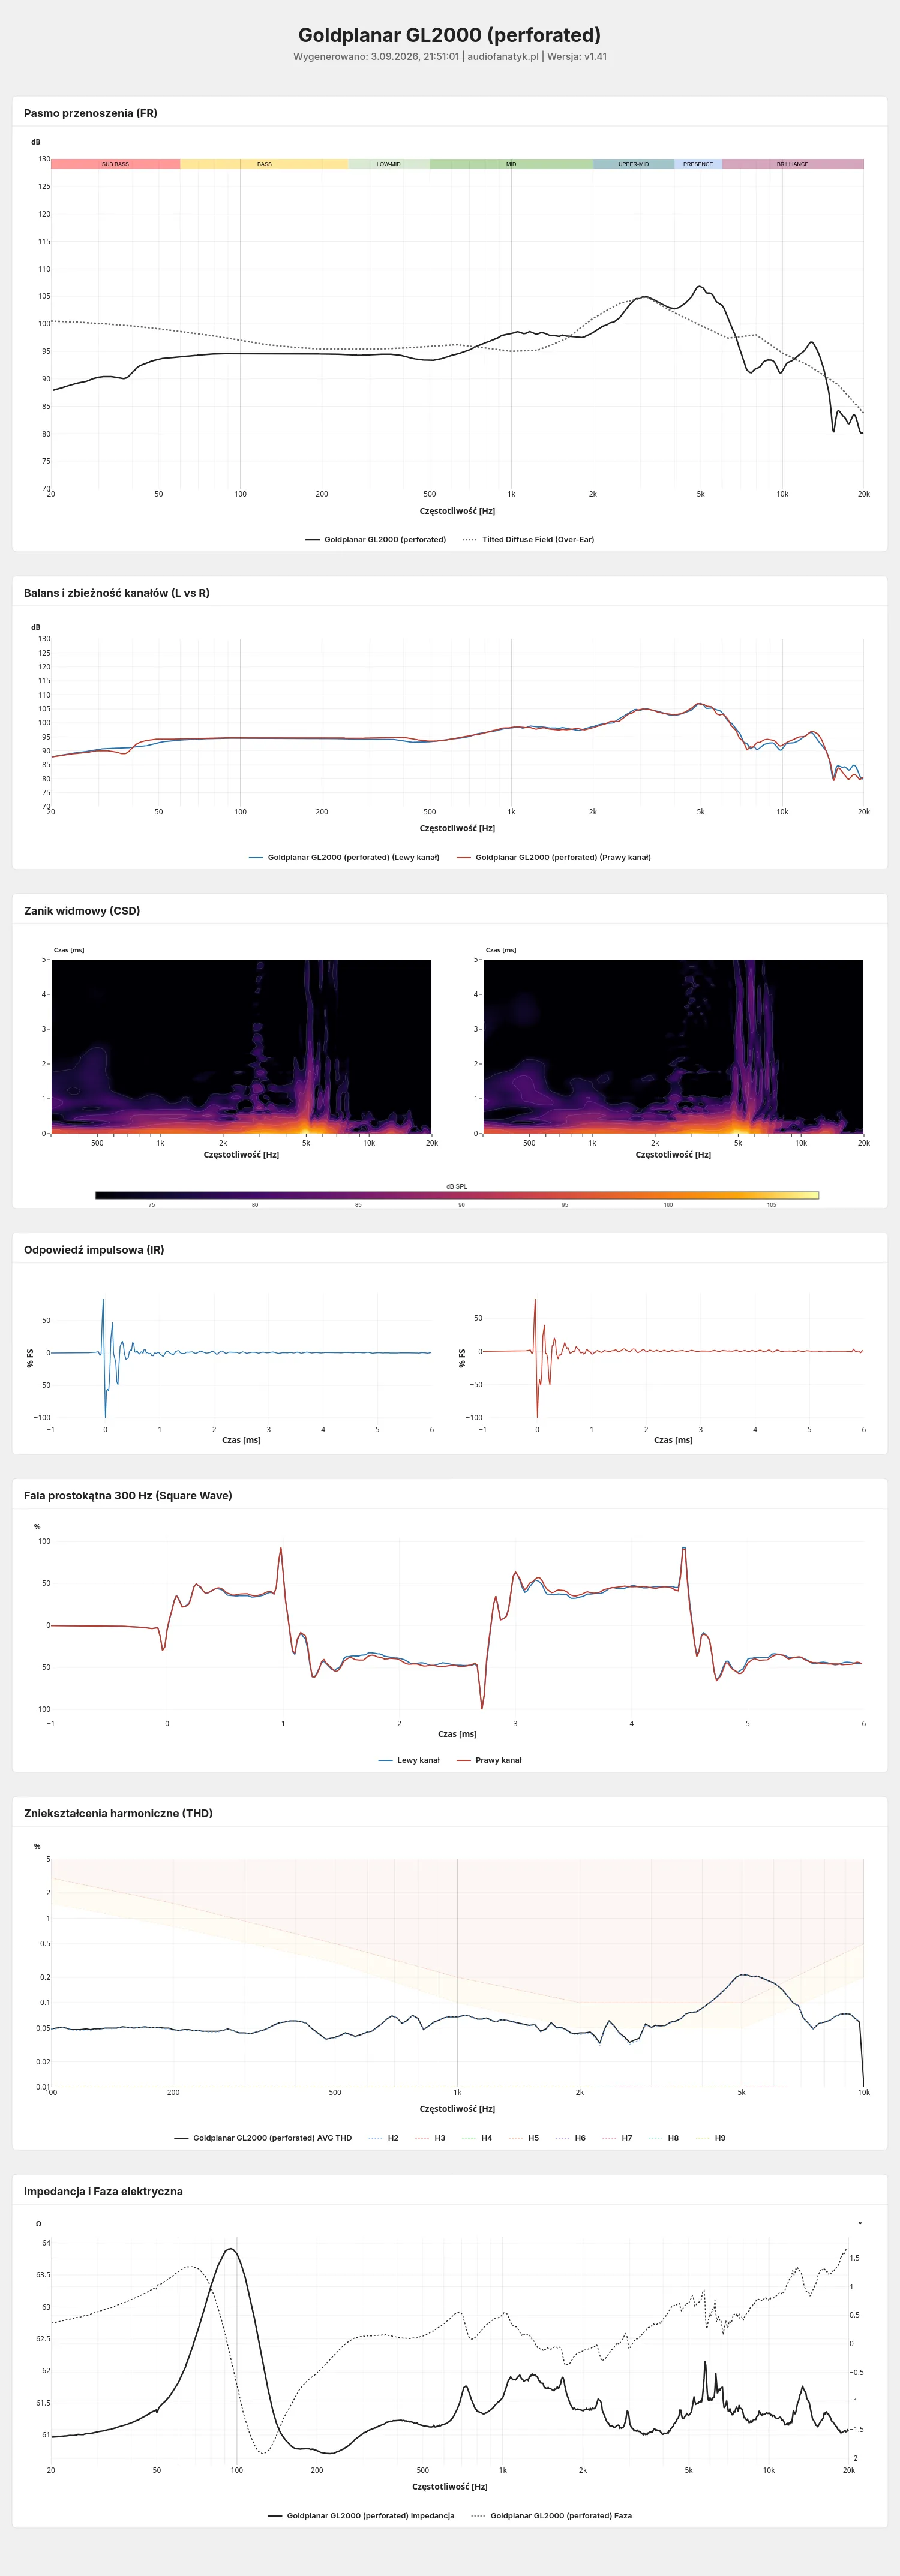This screenshot has width=900, height=2576.
Task: Toggle the Impedancja trace in impedance legend
Action: (x=361, y=2516)
